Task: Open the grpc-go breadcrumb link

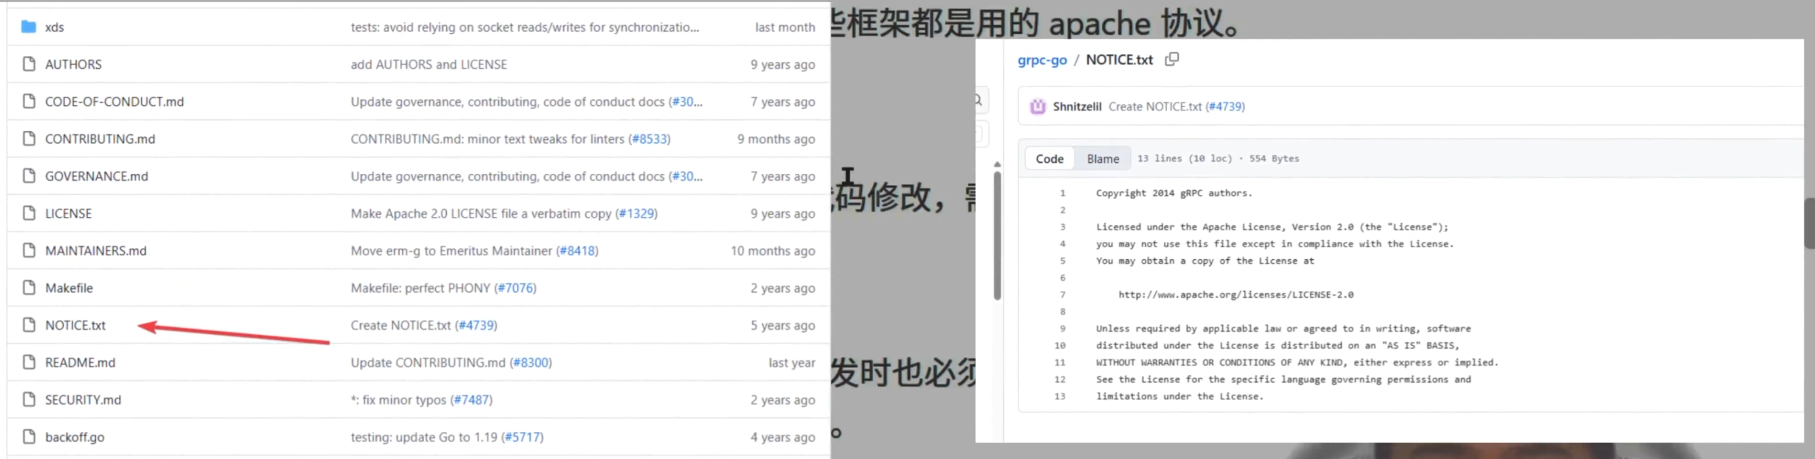Action: (x=1042, y=60)
